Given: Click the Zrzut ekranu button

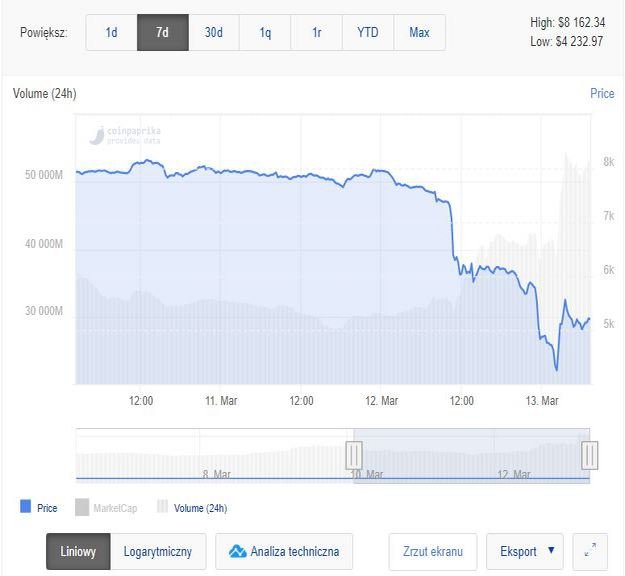Looking at the screenshot, I should pyautogui.click(x=433, y=551).
